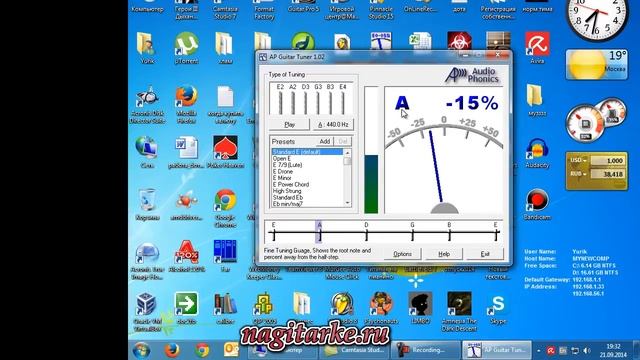Open the Windows Start orb
Image resolution: width=640 pixels, height=360 pixels.
pyautogui.click(x=141, y=350)
